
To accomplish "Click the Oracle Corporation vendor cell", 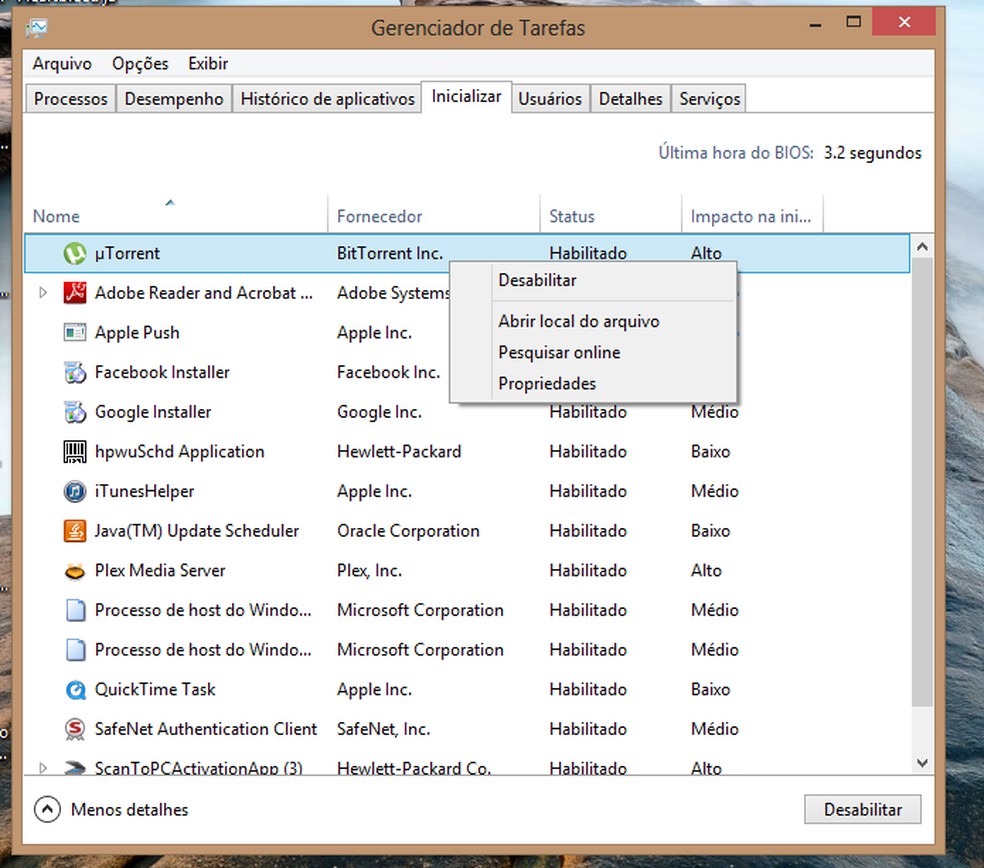I will [408, 531].
